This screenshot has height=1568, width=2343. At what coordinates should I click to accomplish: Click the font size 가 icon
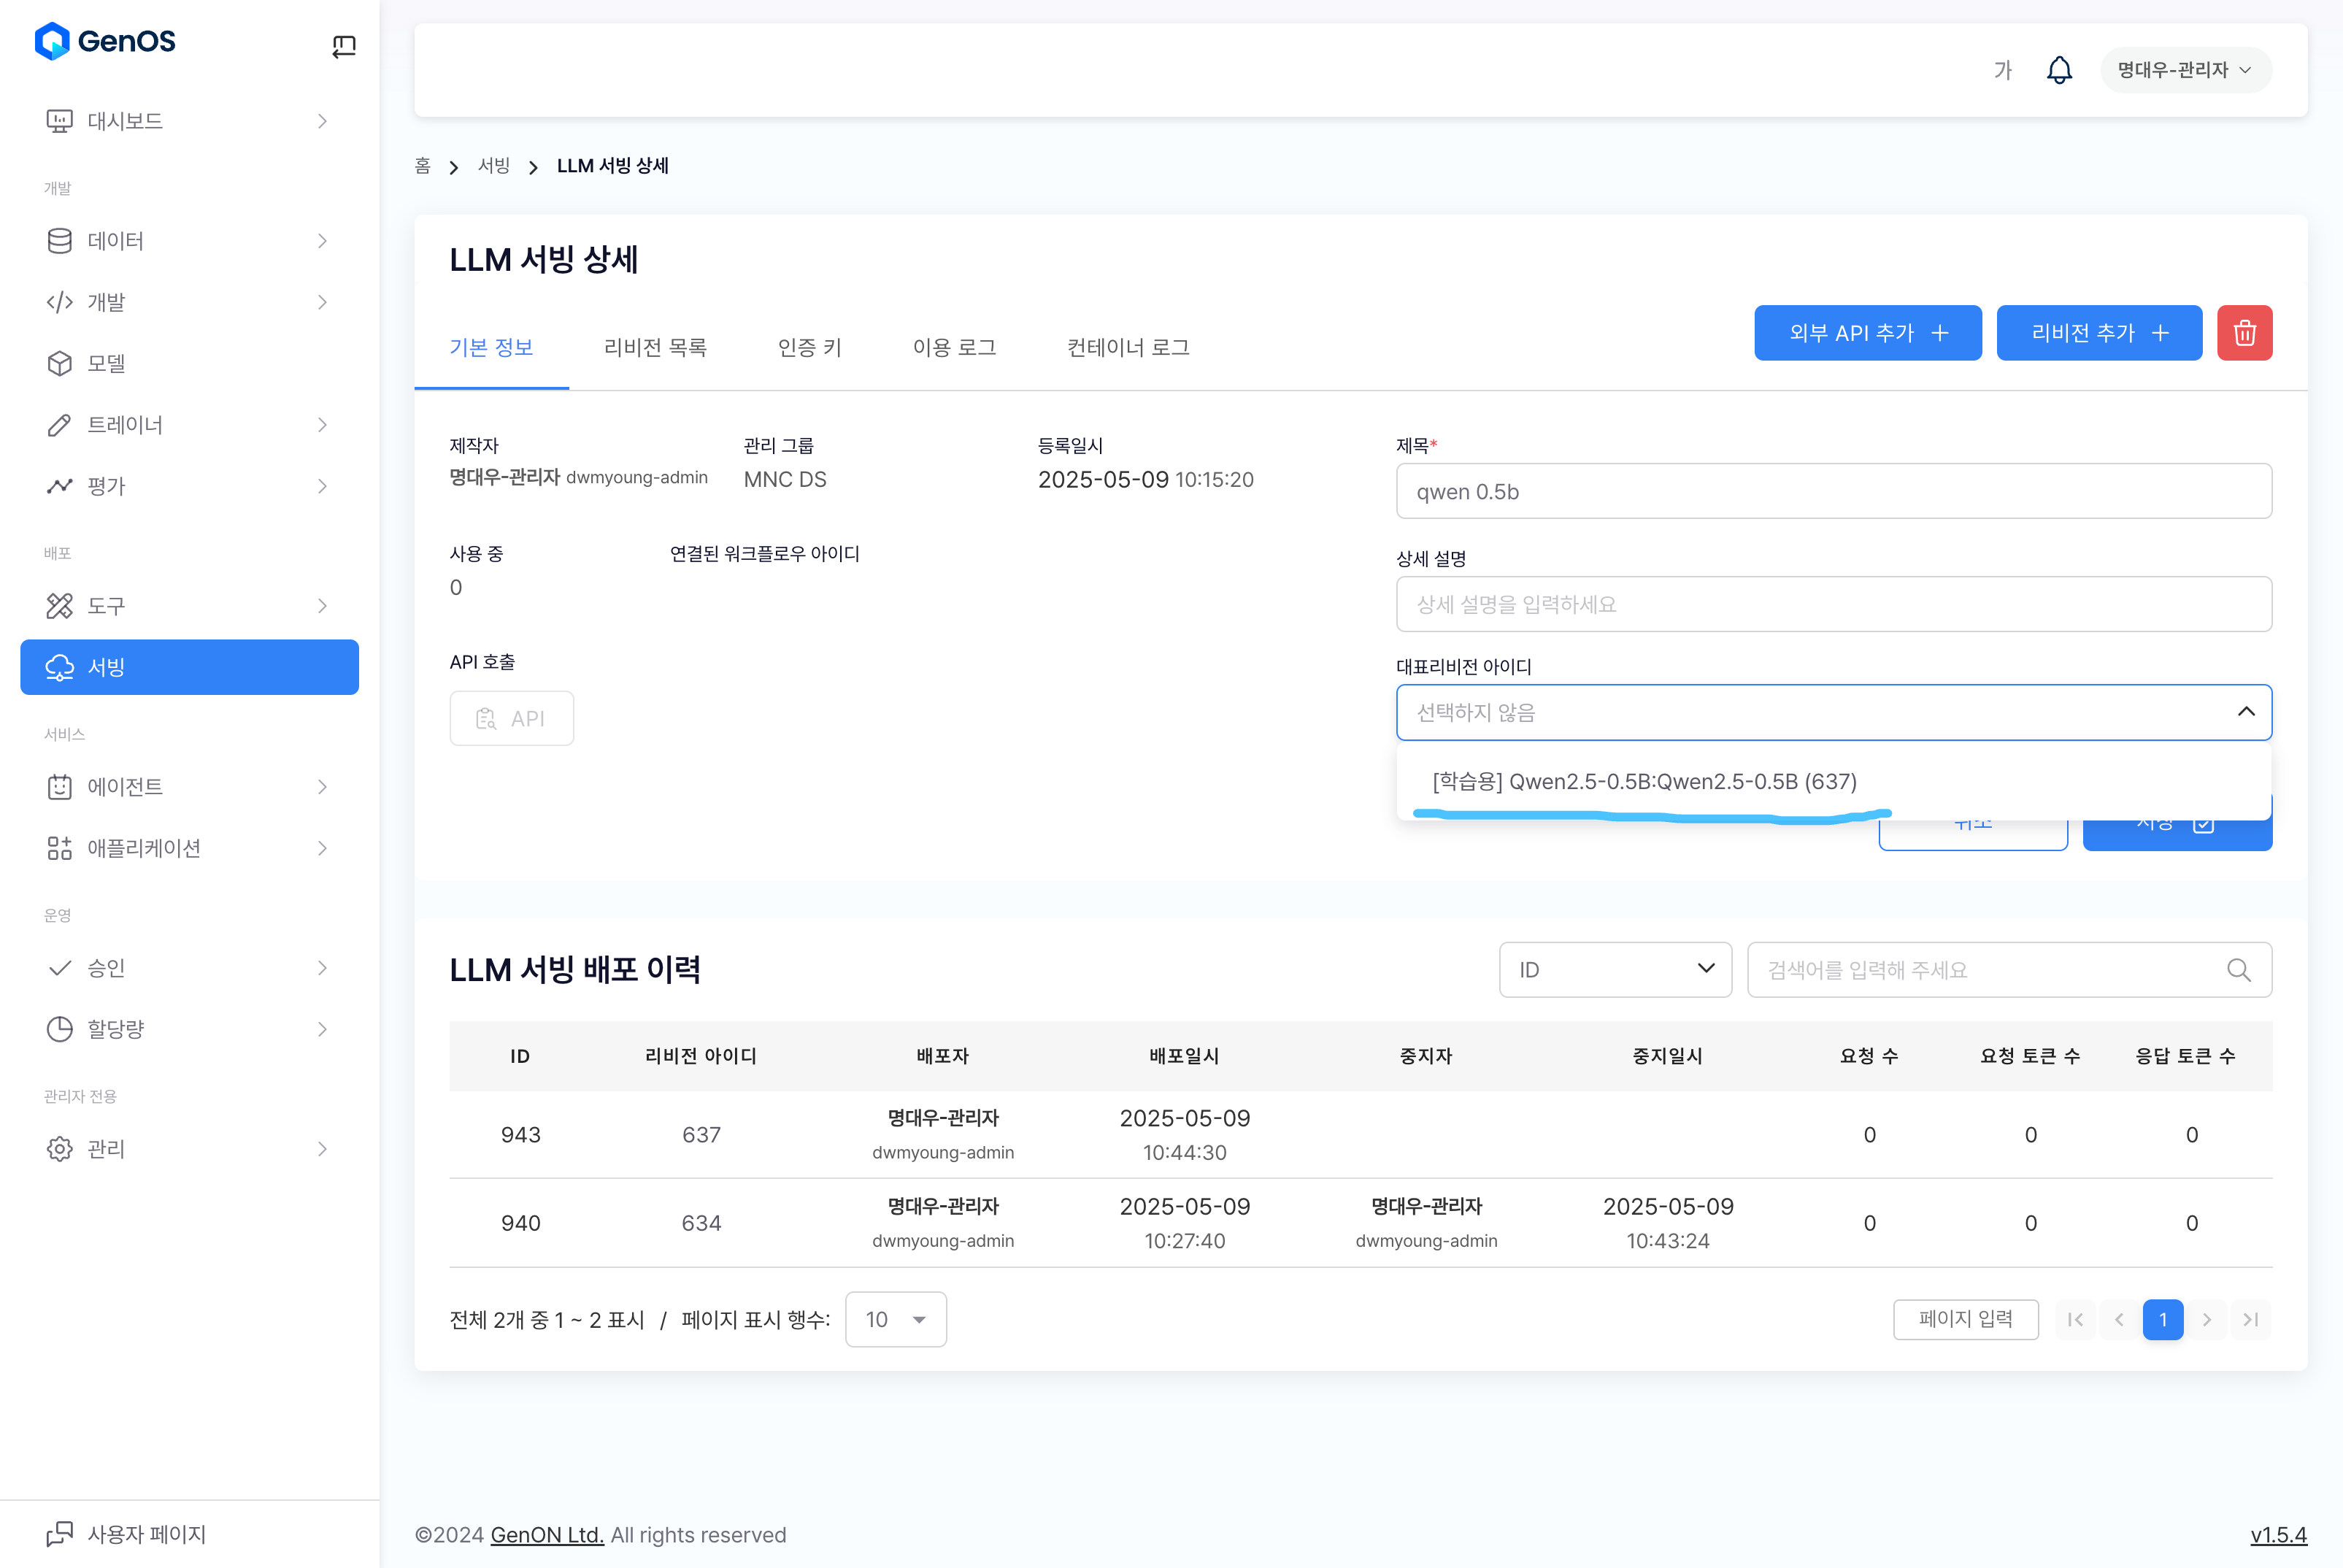pyautogui.click(x=2002, y=70)
